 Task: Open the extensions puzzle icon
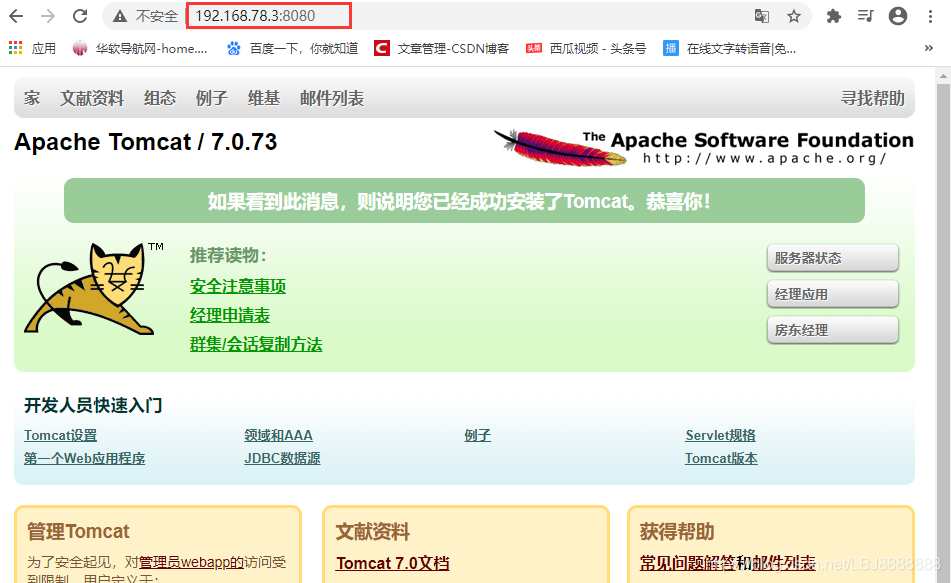point(834,16)
